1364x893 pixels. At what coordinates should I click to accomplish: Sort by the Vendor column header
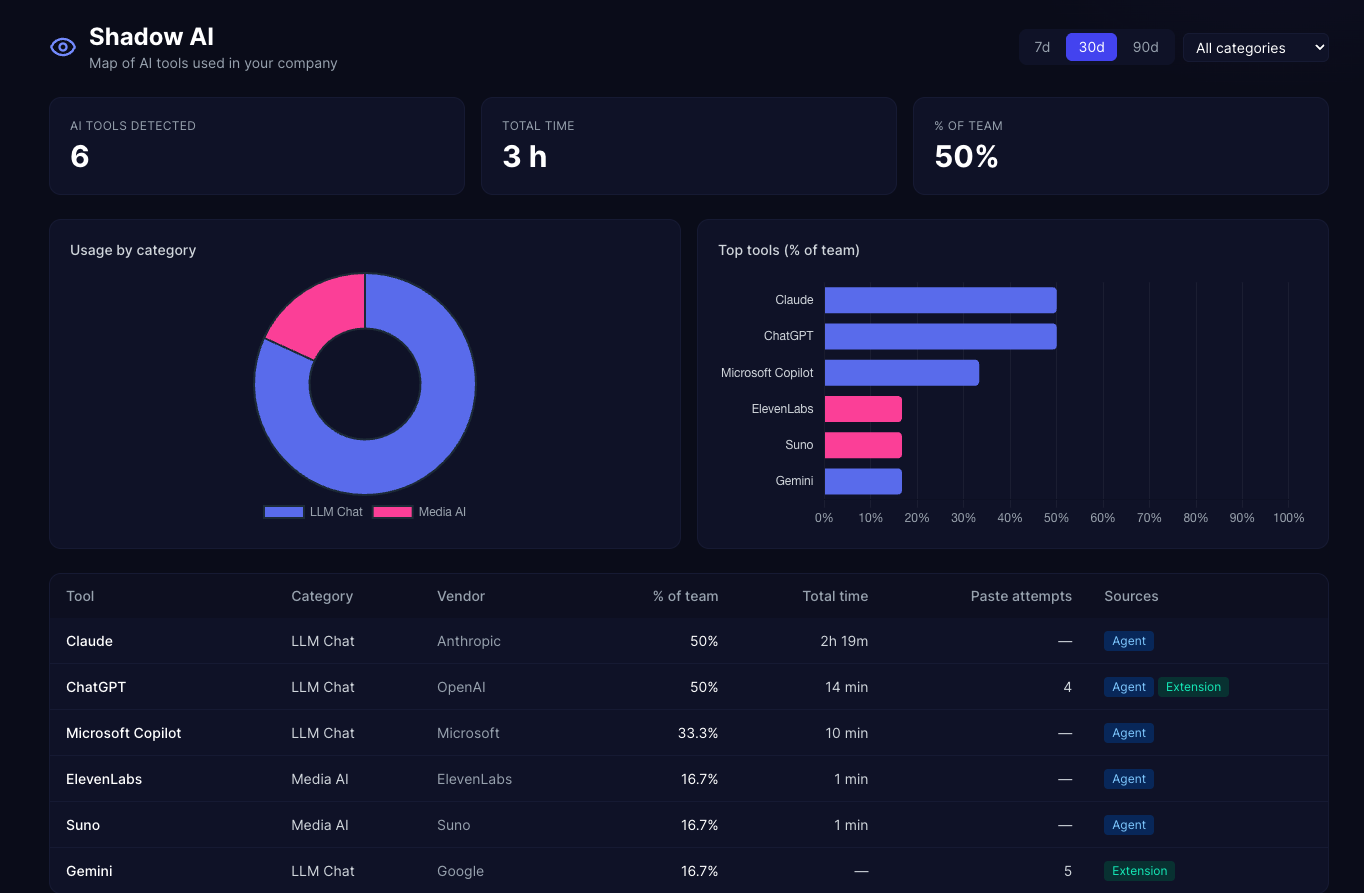pyautogui.click(x=461, y=596)
